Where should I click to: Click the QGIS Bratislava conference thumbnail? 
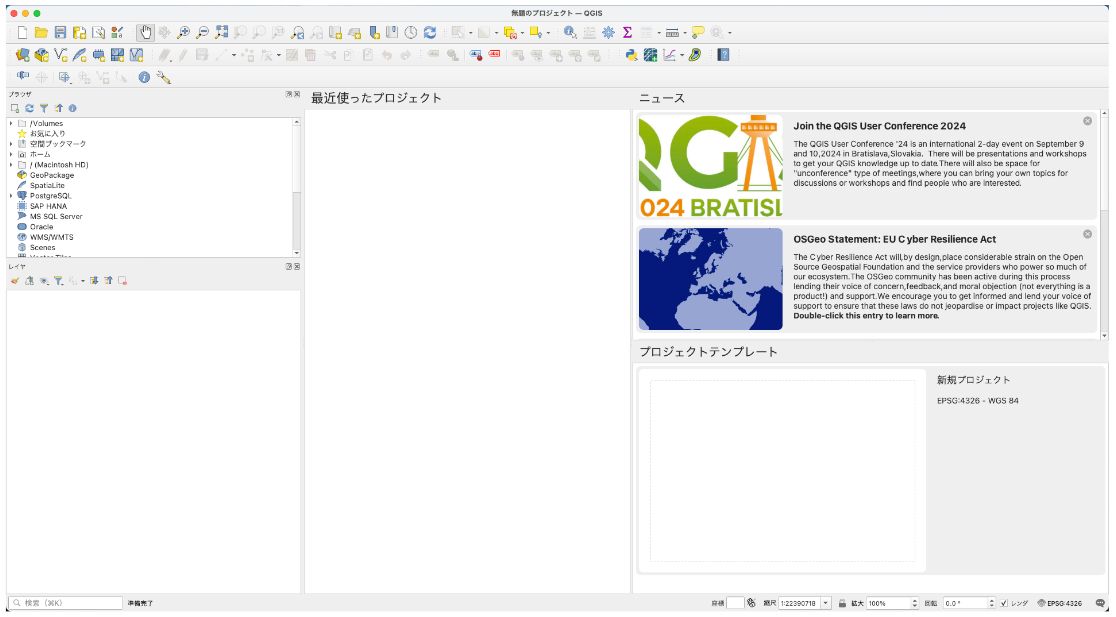(x=710, y=166)
